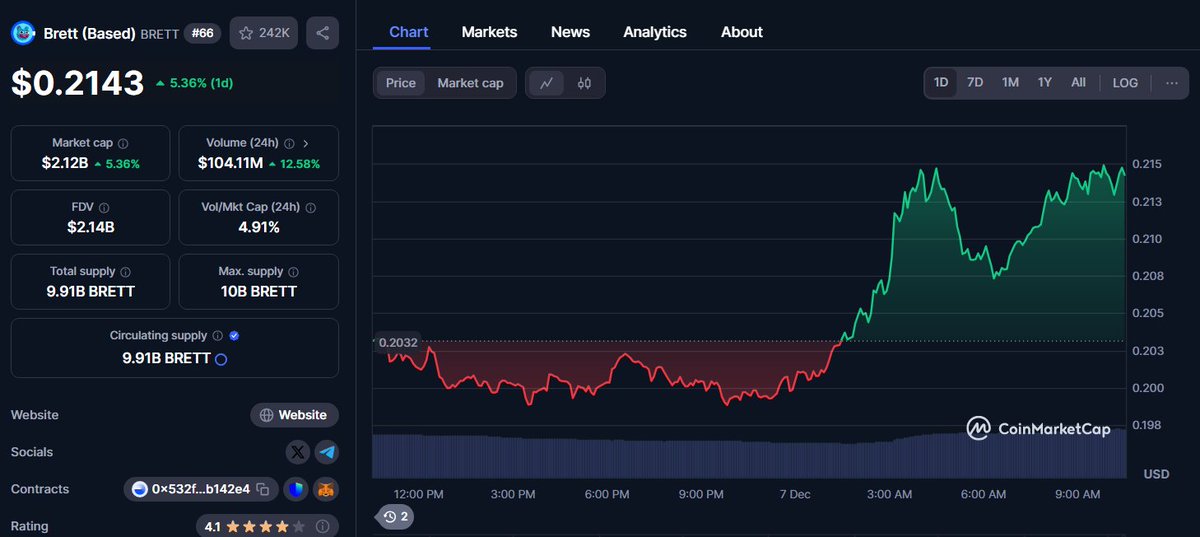
Task: Click the 4.91% Vol/Mkt Cap value
Action: [259, 227]
